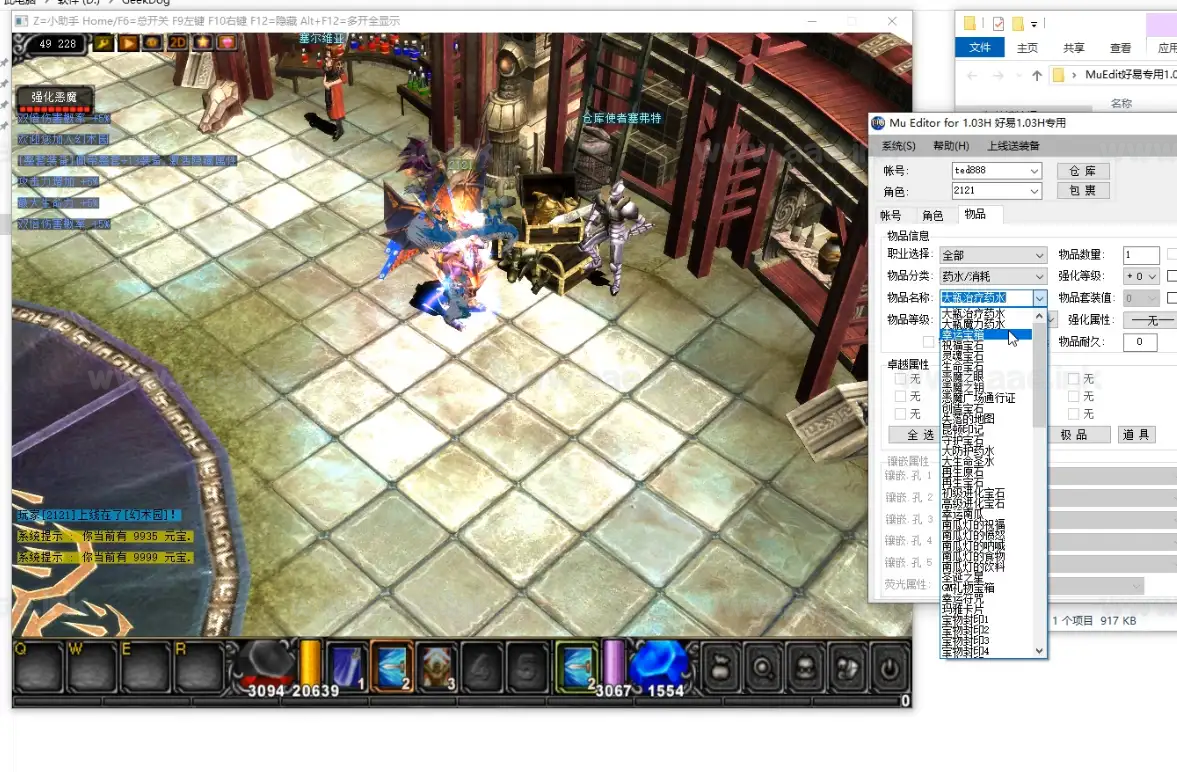This screenshot has width=1177, height=772.
Task: Click empty hotbar slot 5
Action: point(526,665)
